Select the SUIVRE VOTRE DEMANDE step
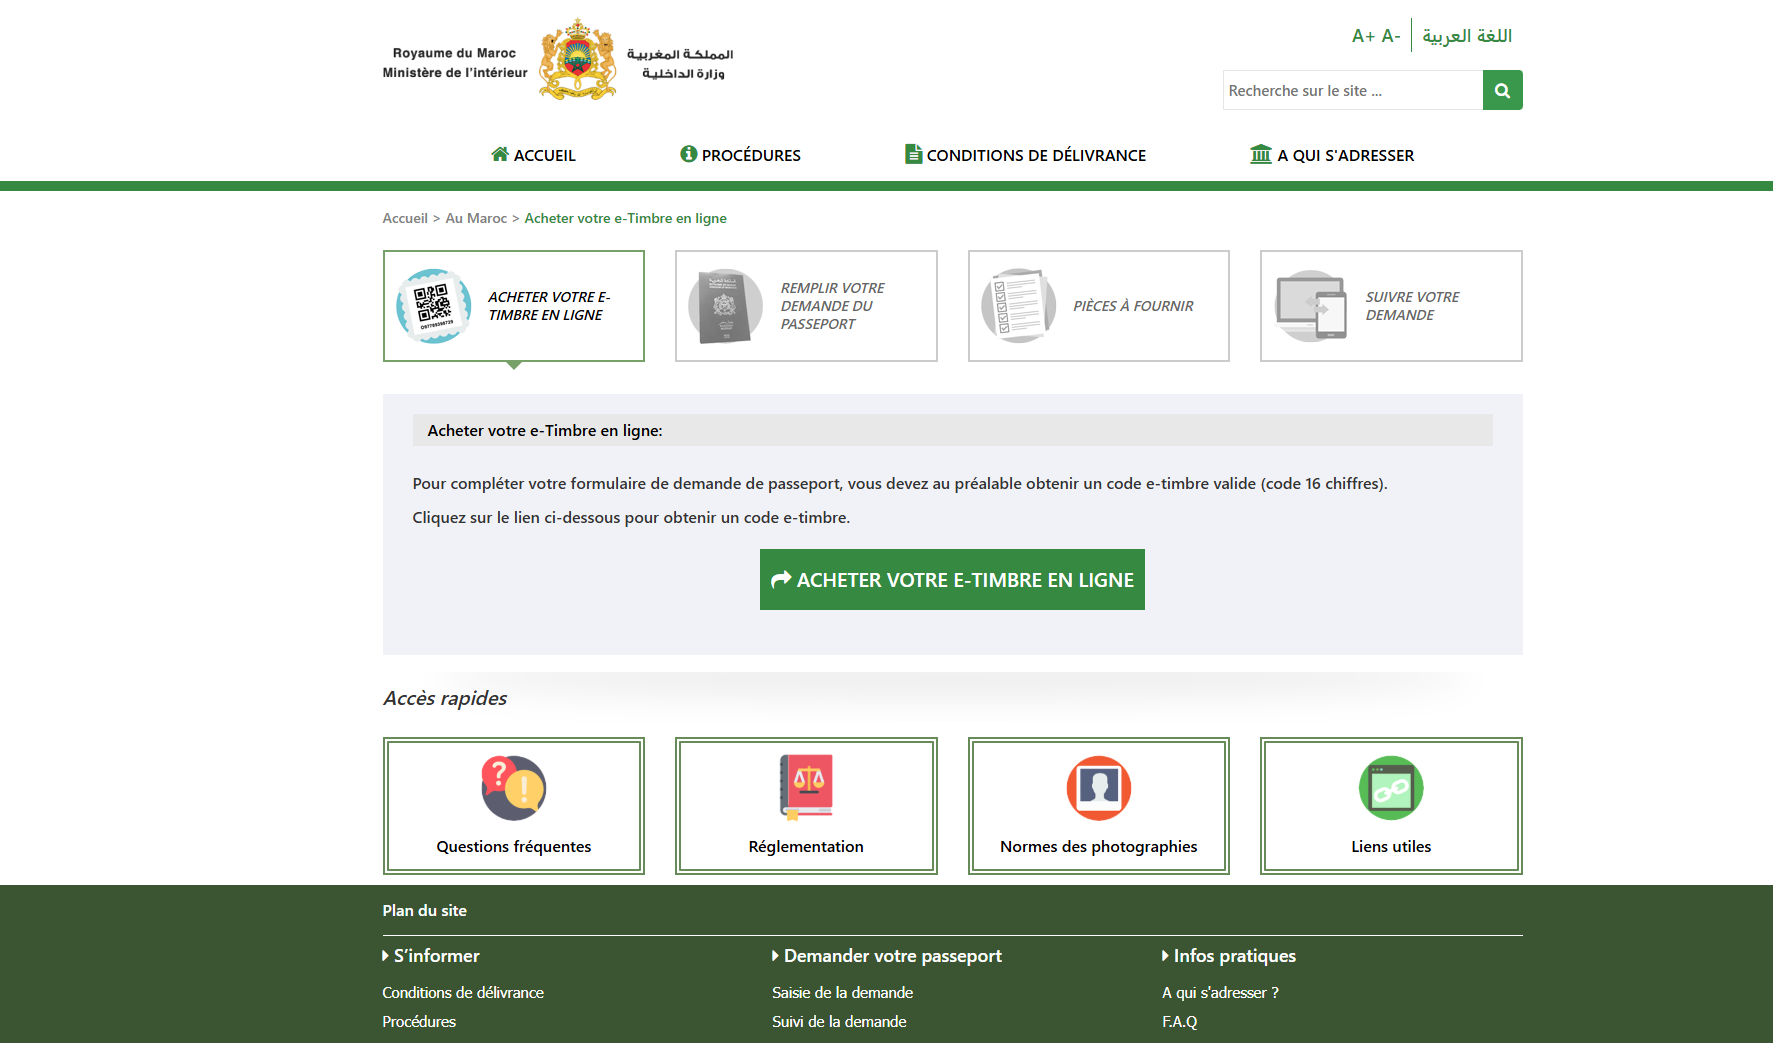The width and height of the screenshot is (1773, 1043). [1391, 306]
